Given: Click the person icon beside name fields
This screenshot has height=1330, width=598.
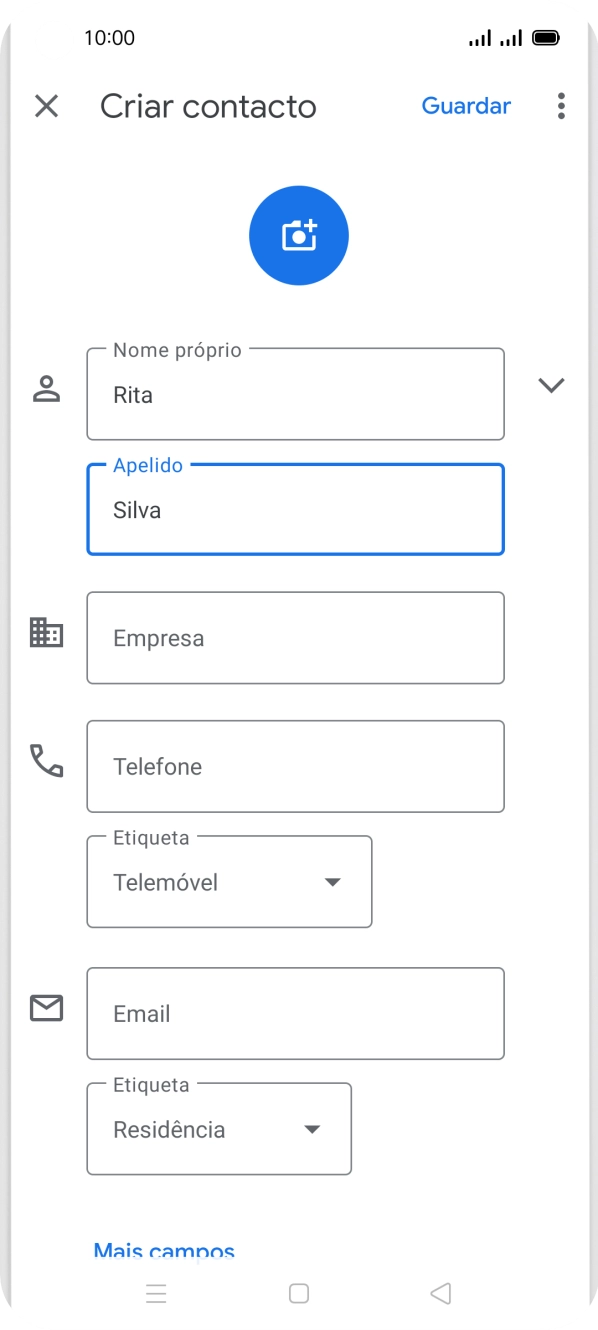Looking at the screenshot, I should point(46,388).
